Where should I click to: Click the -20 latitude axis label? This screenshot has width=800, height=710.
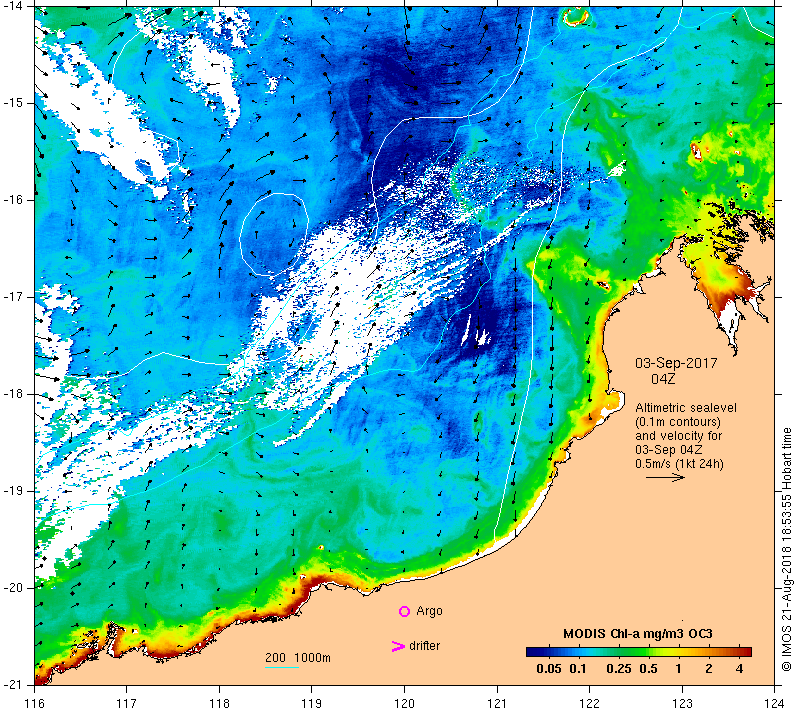click(x=12, y=588)
